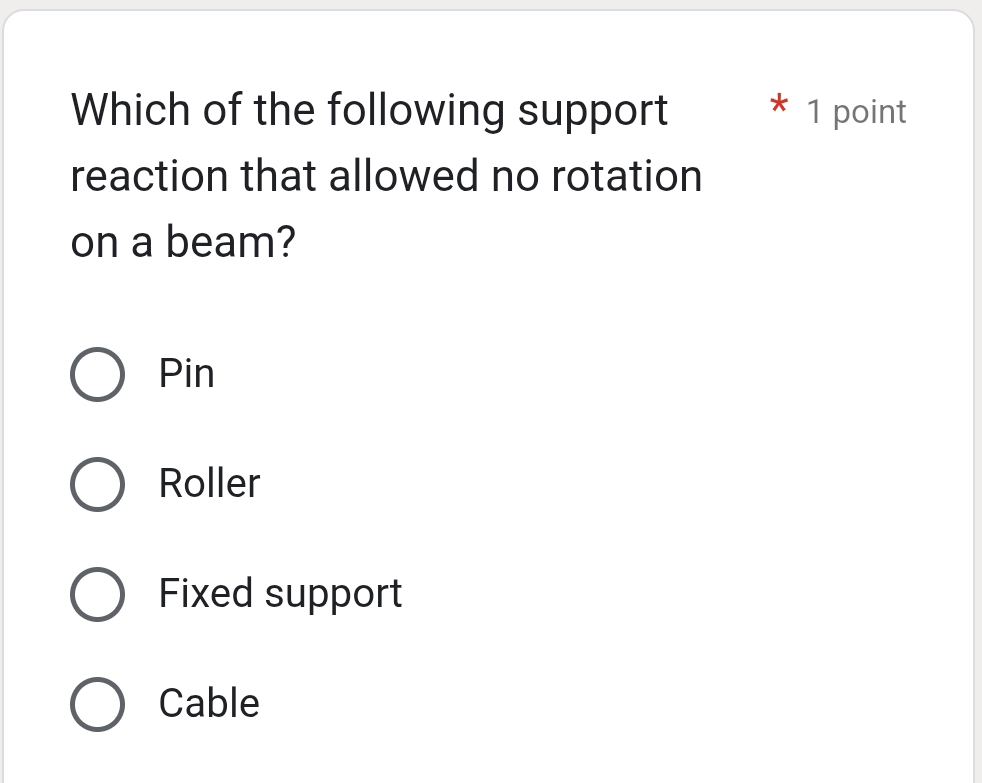This screenshot has width=982, height=783.
Task: Select the "Roller" radio button
Action: click(97, 484)
